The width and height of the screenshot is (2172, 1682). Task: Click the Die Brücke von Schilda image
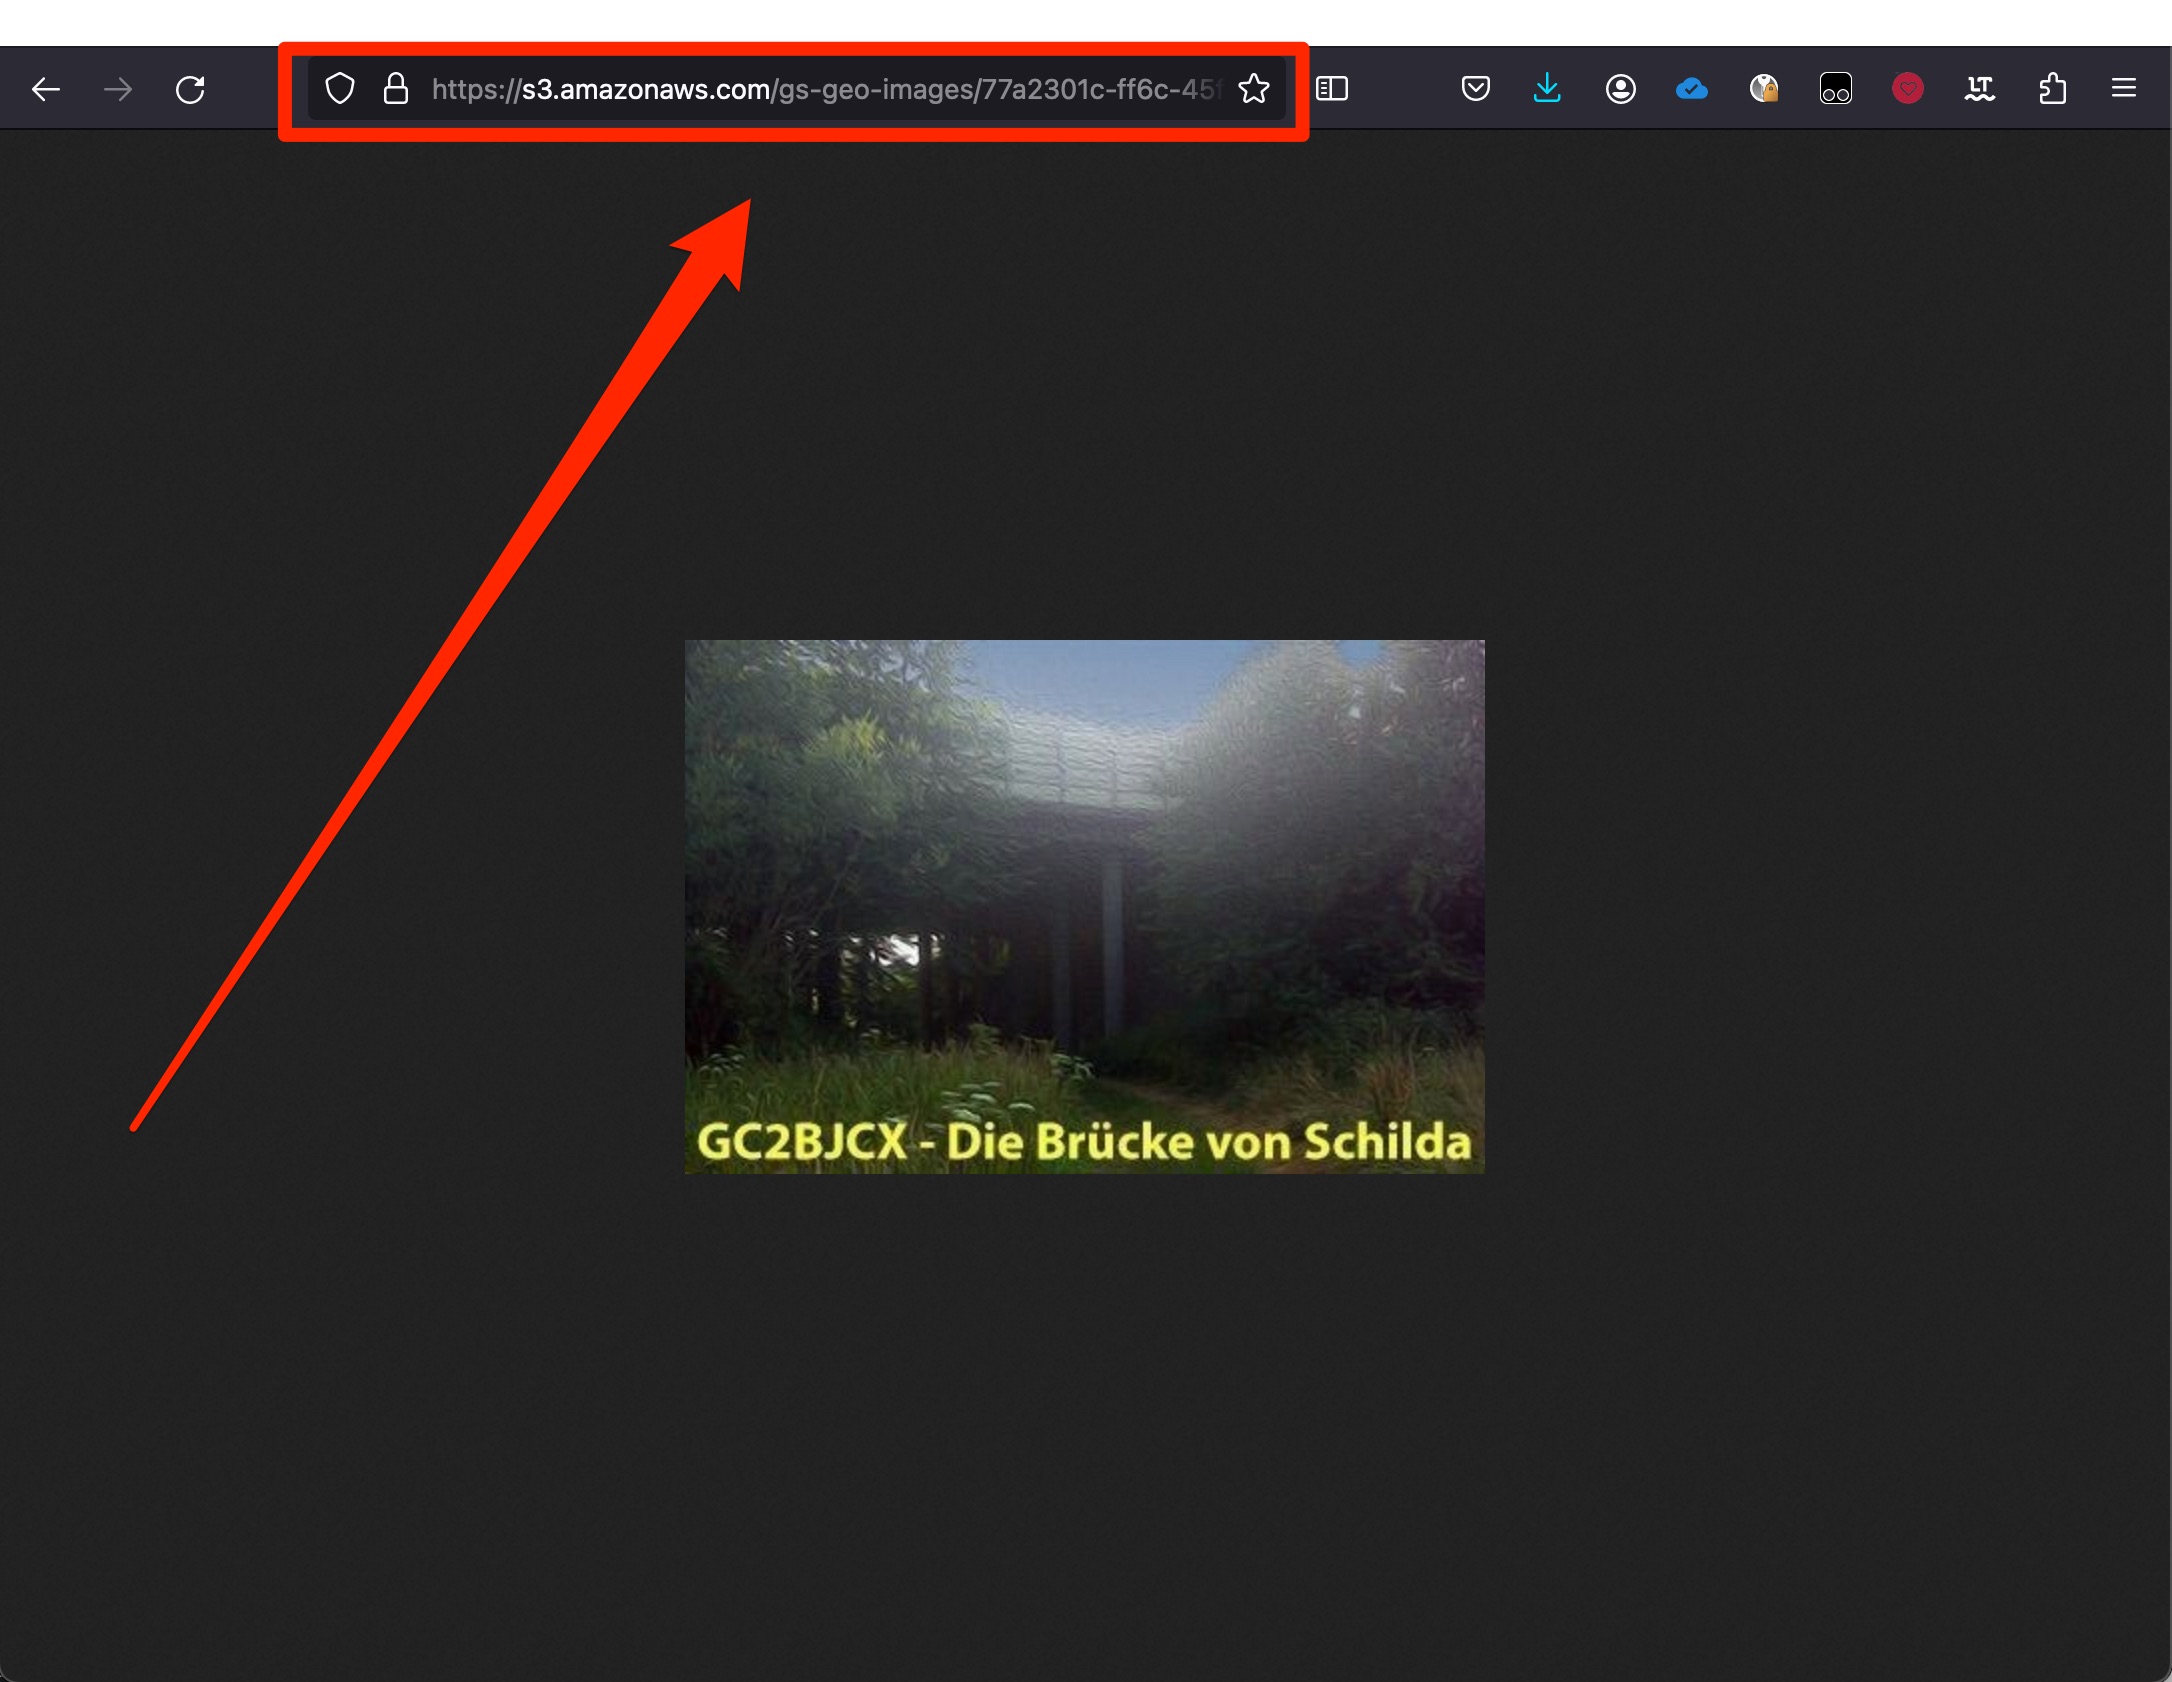click(1084, 906)
